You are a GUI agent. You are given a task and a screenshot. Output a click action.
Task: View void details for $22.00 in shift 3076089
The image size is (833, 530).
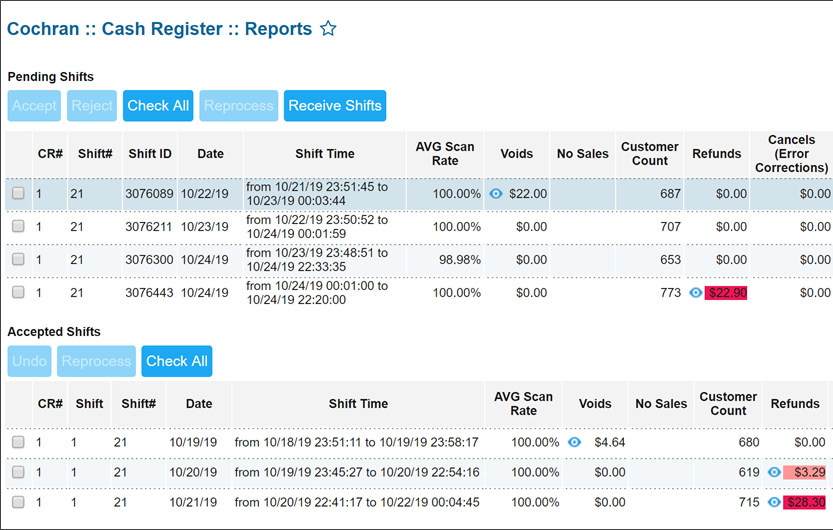(496, 194)
